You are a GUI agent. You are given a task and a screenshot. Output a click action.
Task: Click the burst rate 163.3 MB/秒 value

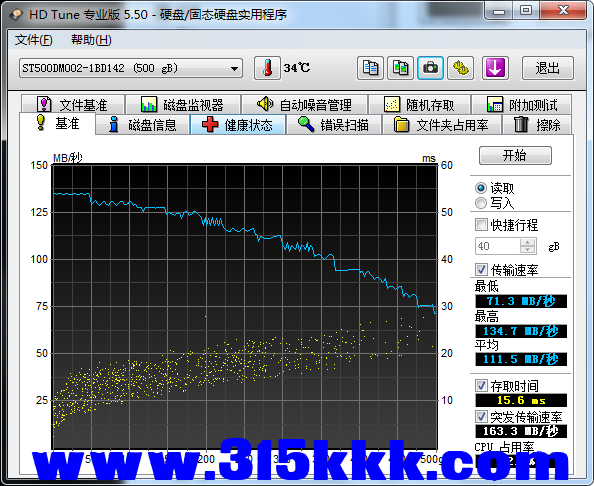[x=521, y=431]
